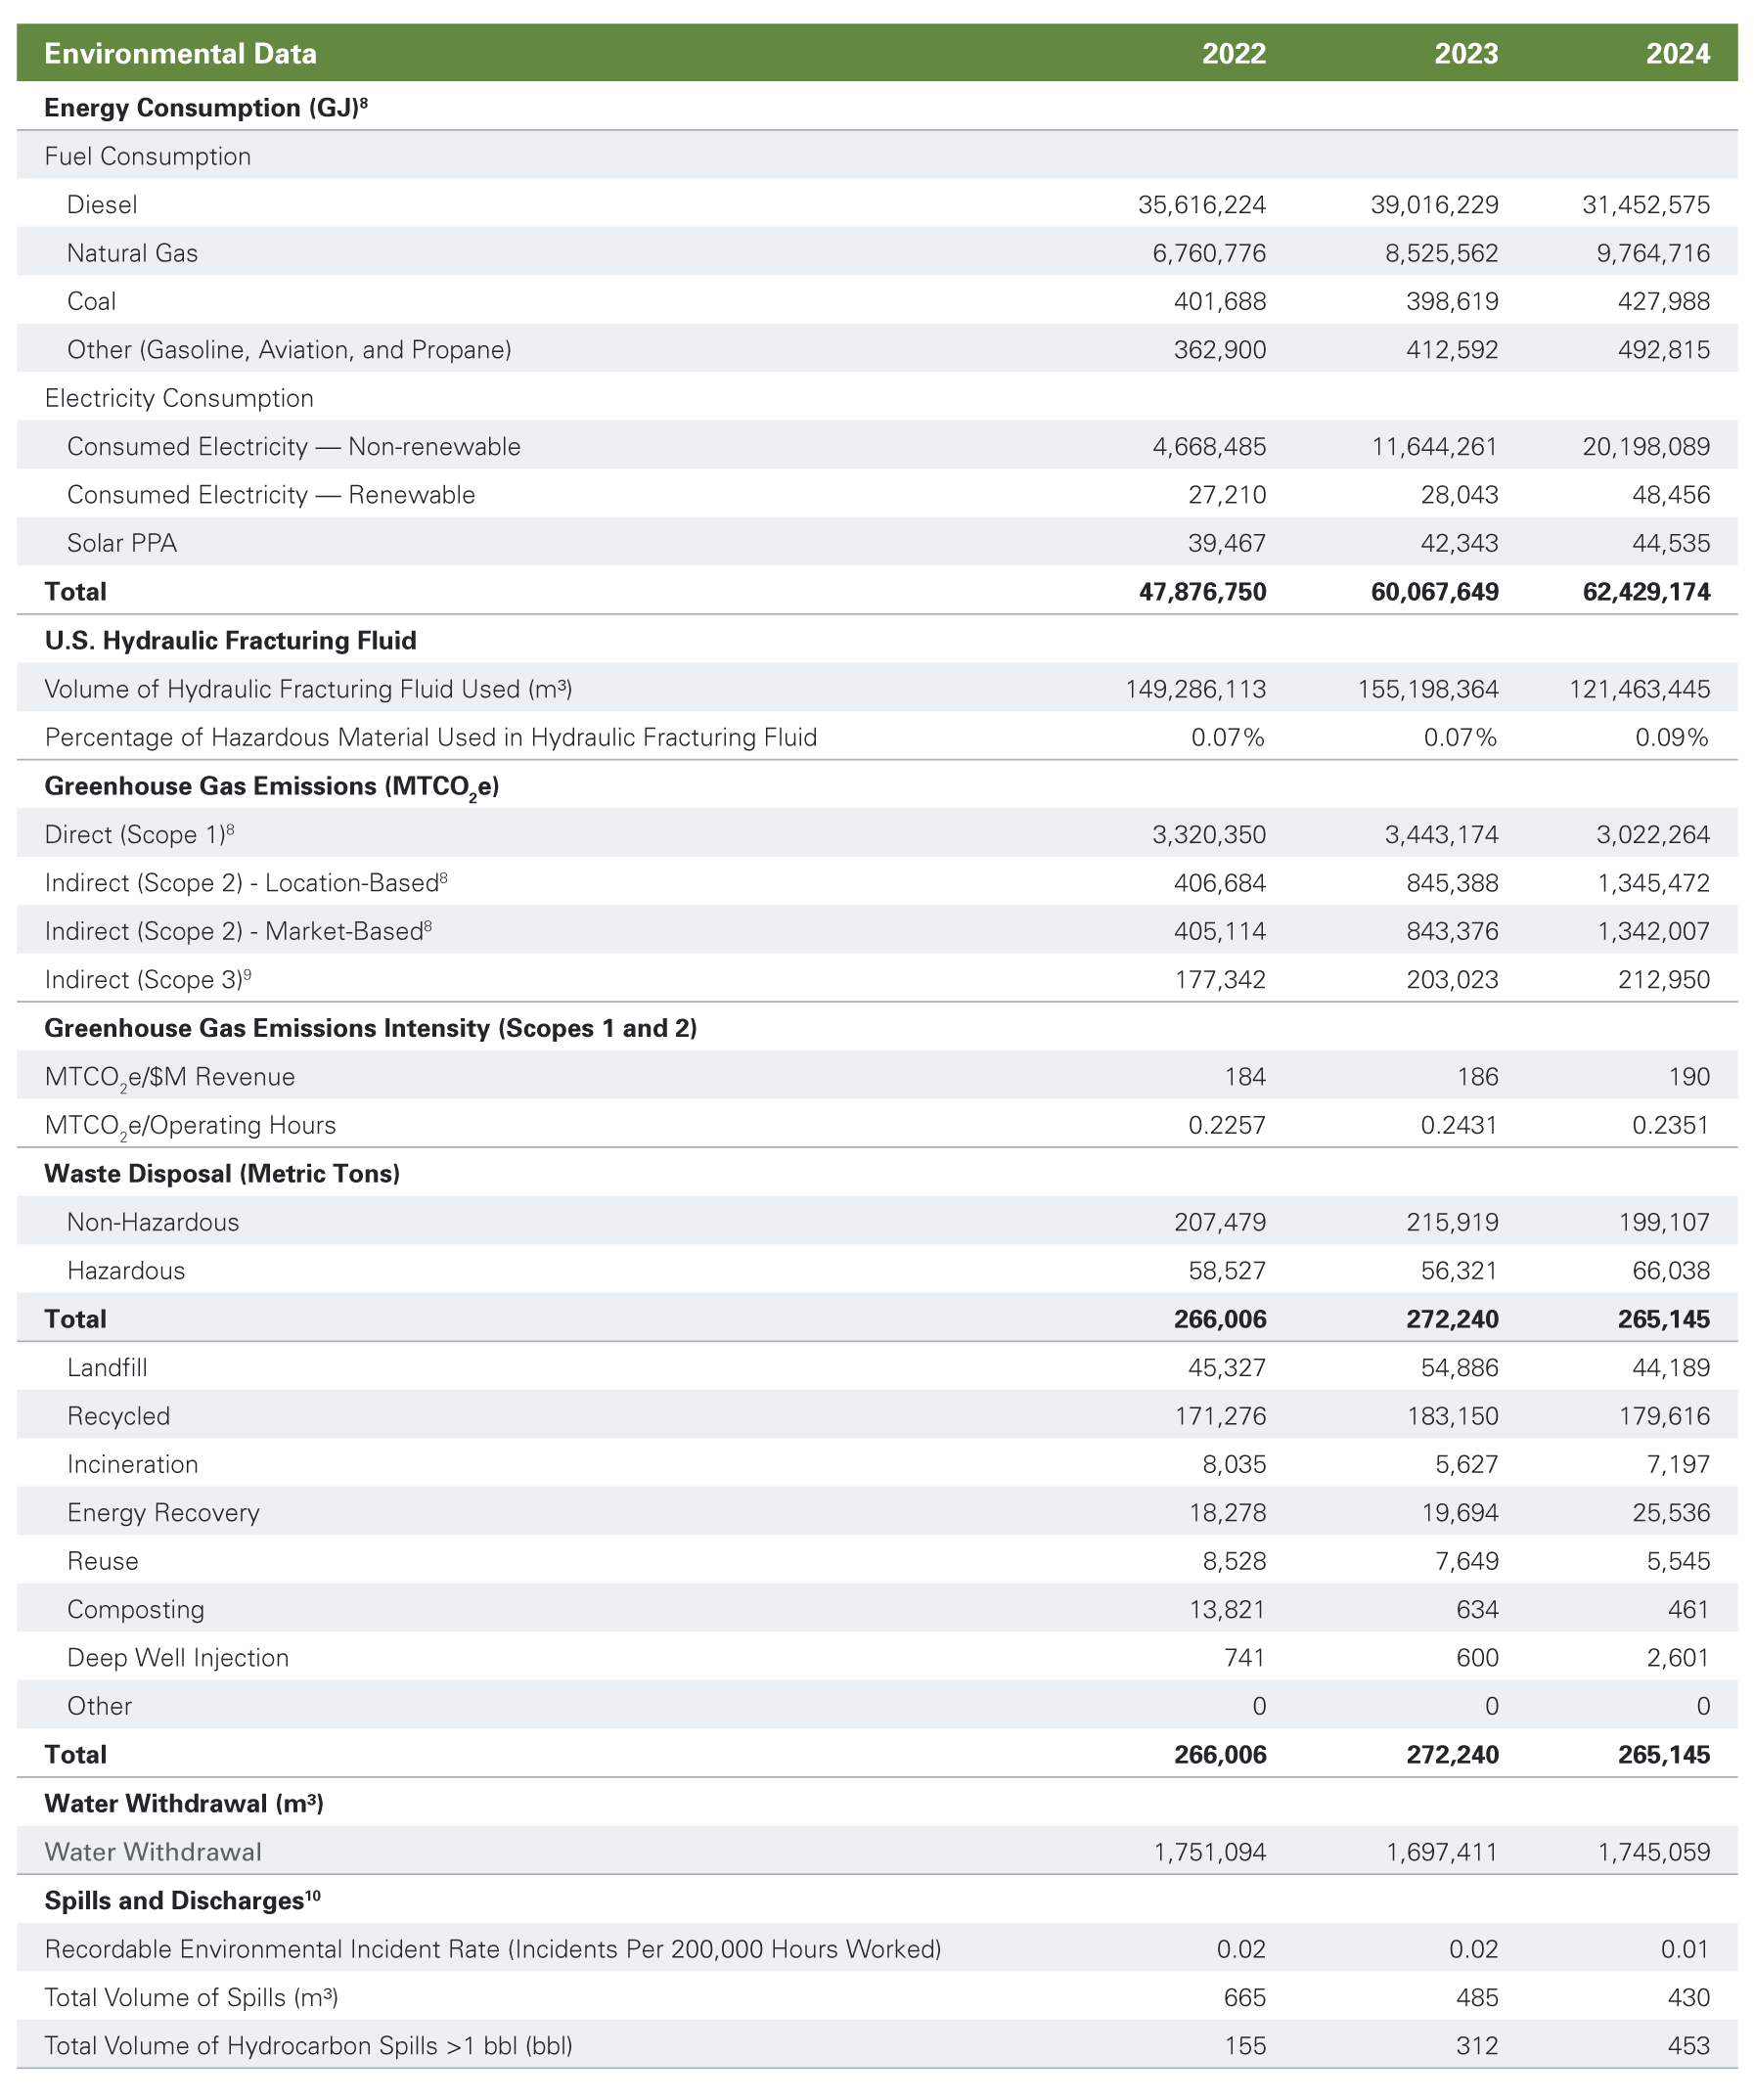Click the 'Environmental Data' table header
Viewport: 1754px width, 2100px height.
pos(181,54)
